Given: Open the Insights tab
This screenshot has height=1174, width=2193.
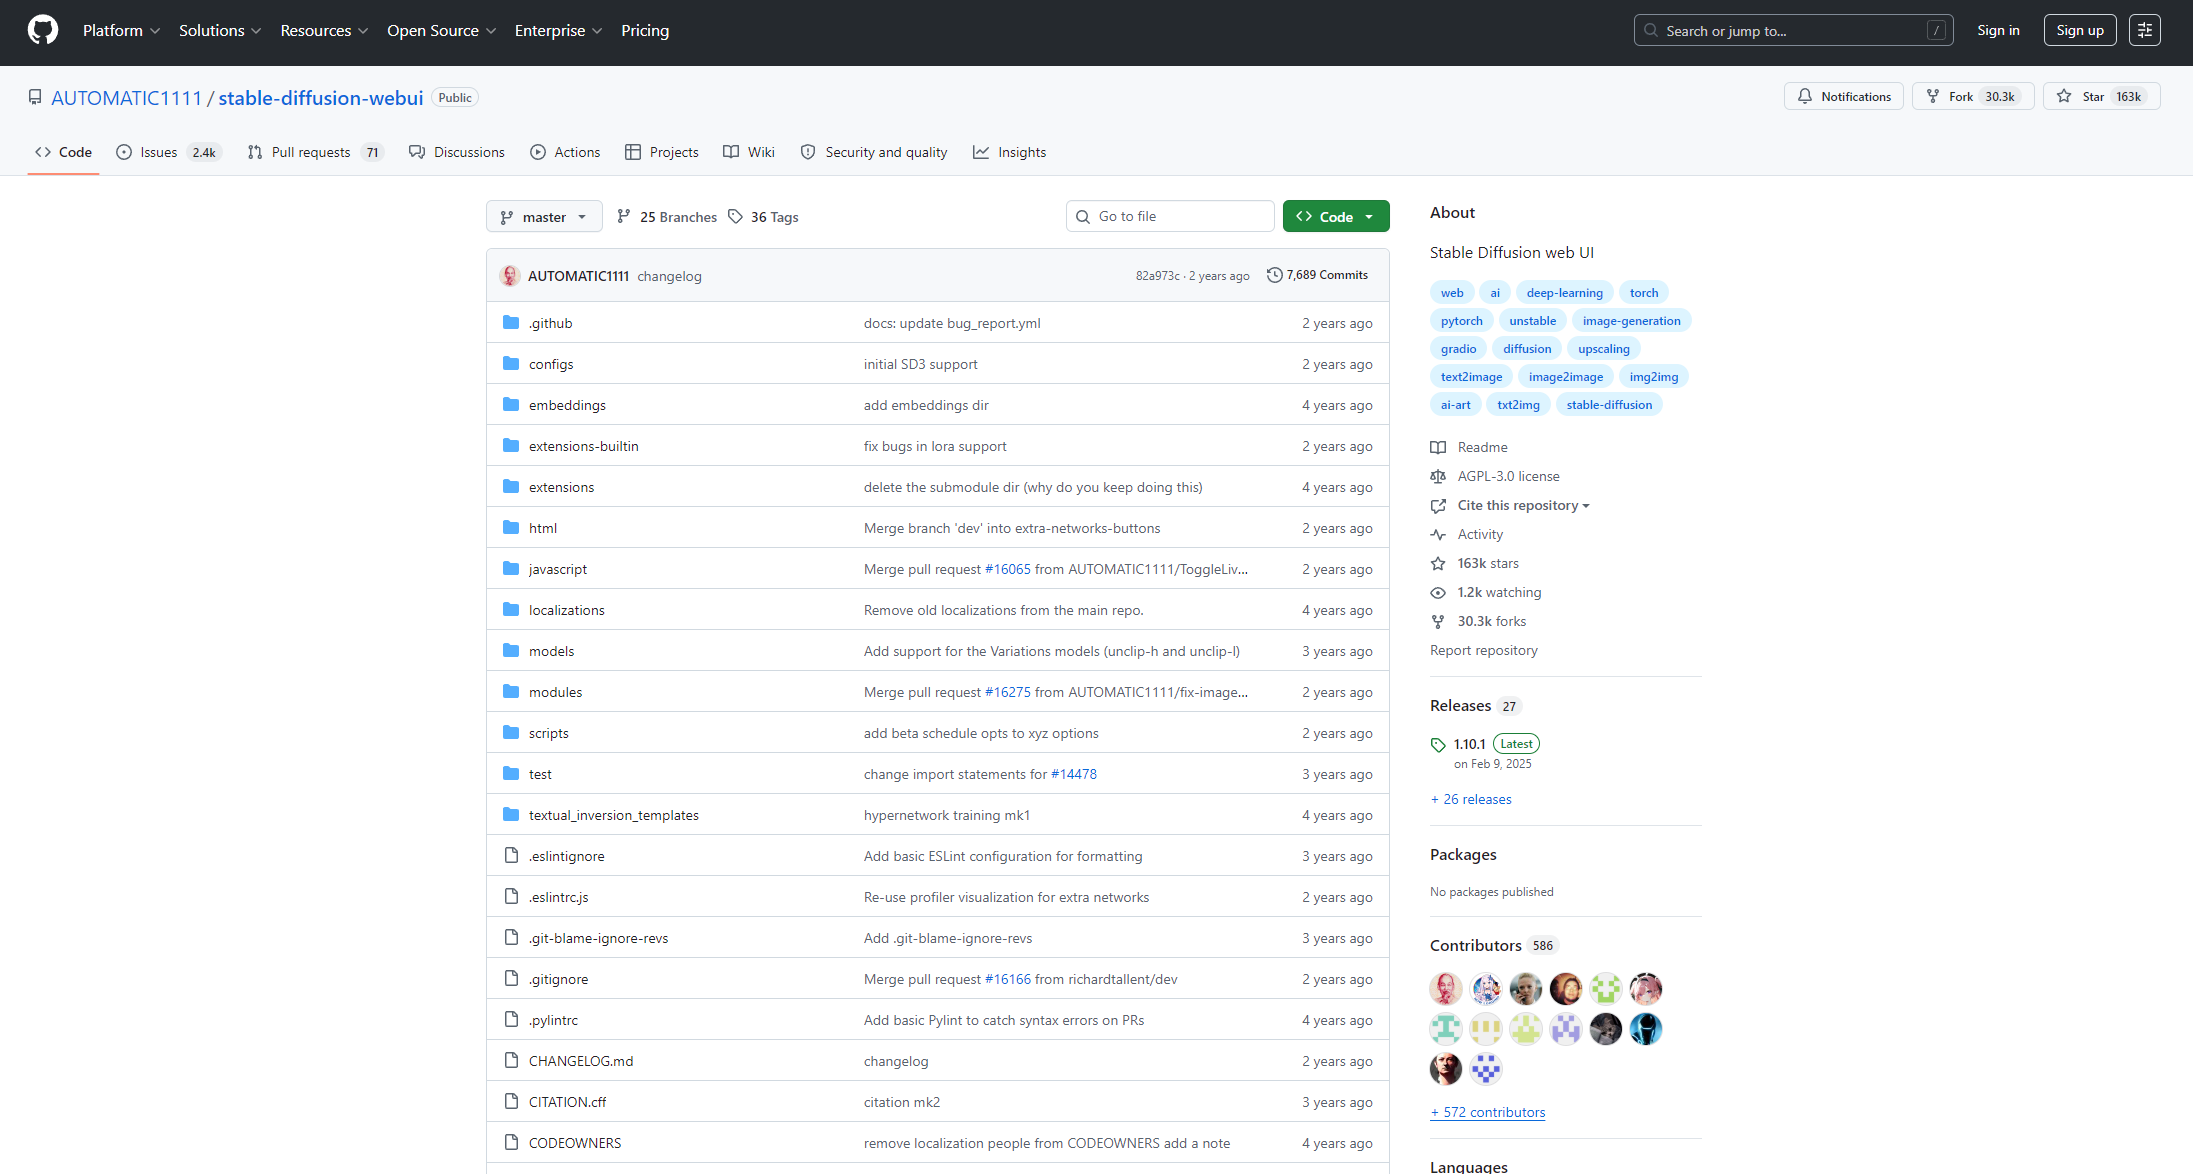Looking at the screenshot, I should pos(1010,152).
